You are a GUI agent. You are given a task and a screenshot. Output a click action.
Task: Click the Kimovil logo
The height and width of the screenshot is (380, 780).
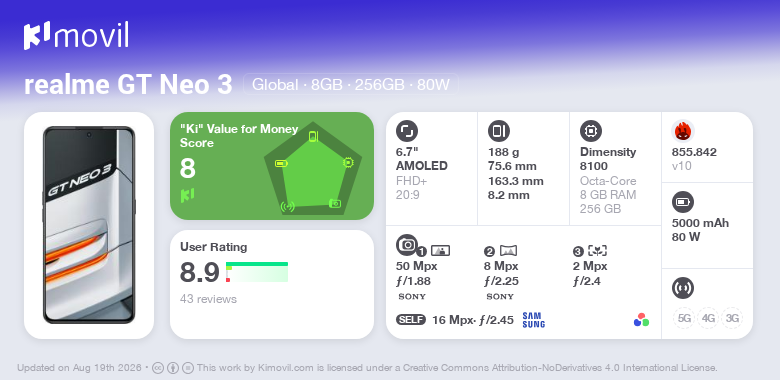76,36
